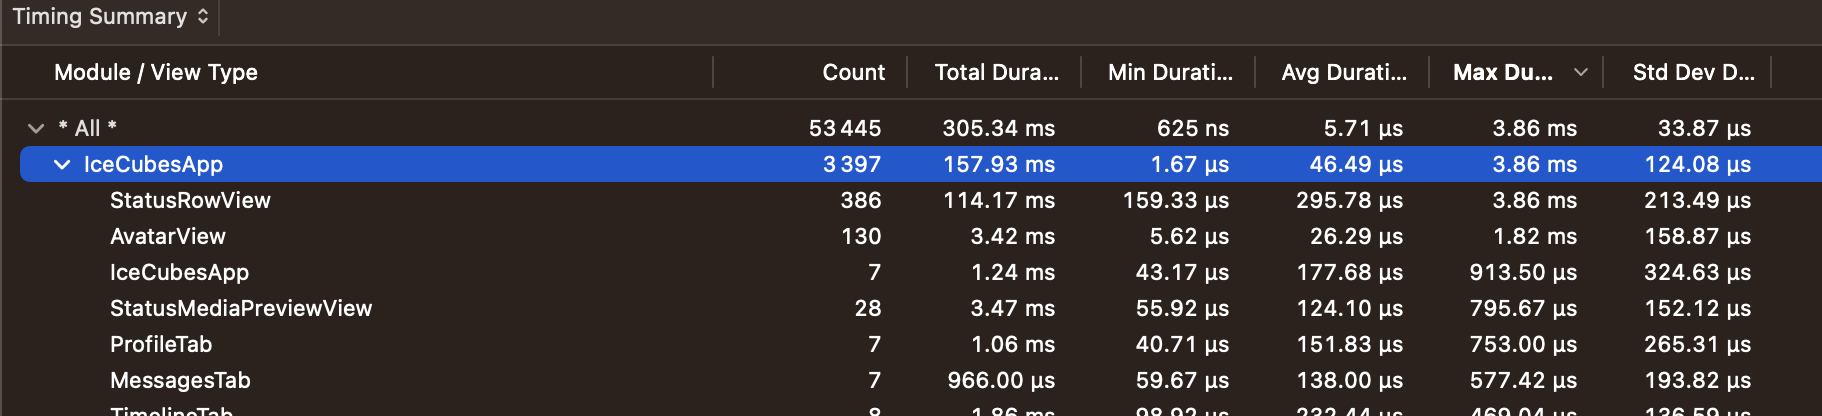Image resolution: width=1822 pixels, height=416 pixels.
Task: Click the 324.63 µs std dev value
Action: [x=1697, y=272]
